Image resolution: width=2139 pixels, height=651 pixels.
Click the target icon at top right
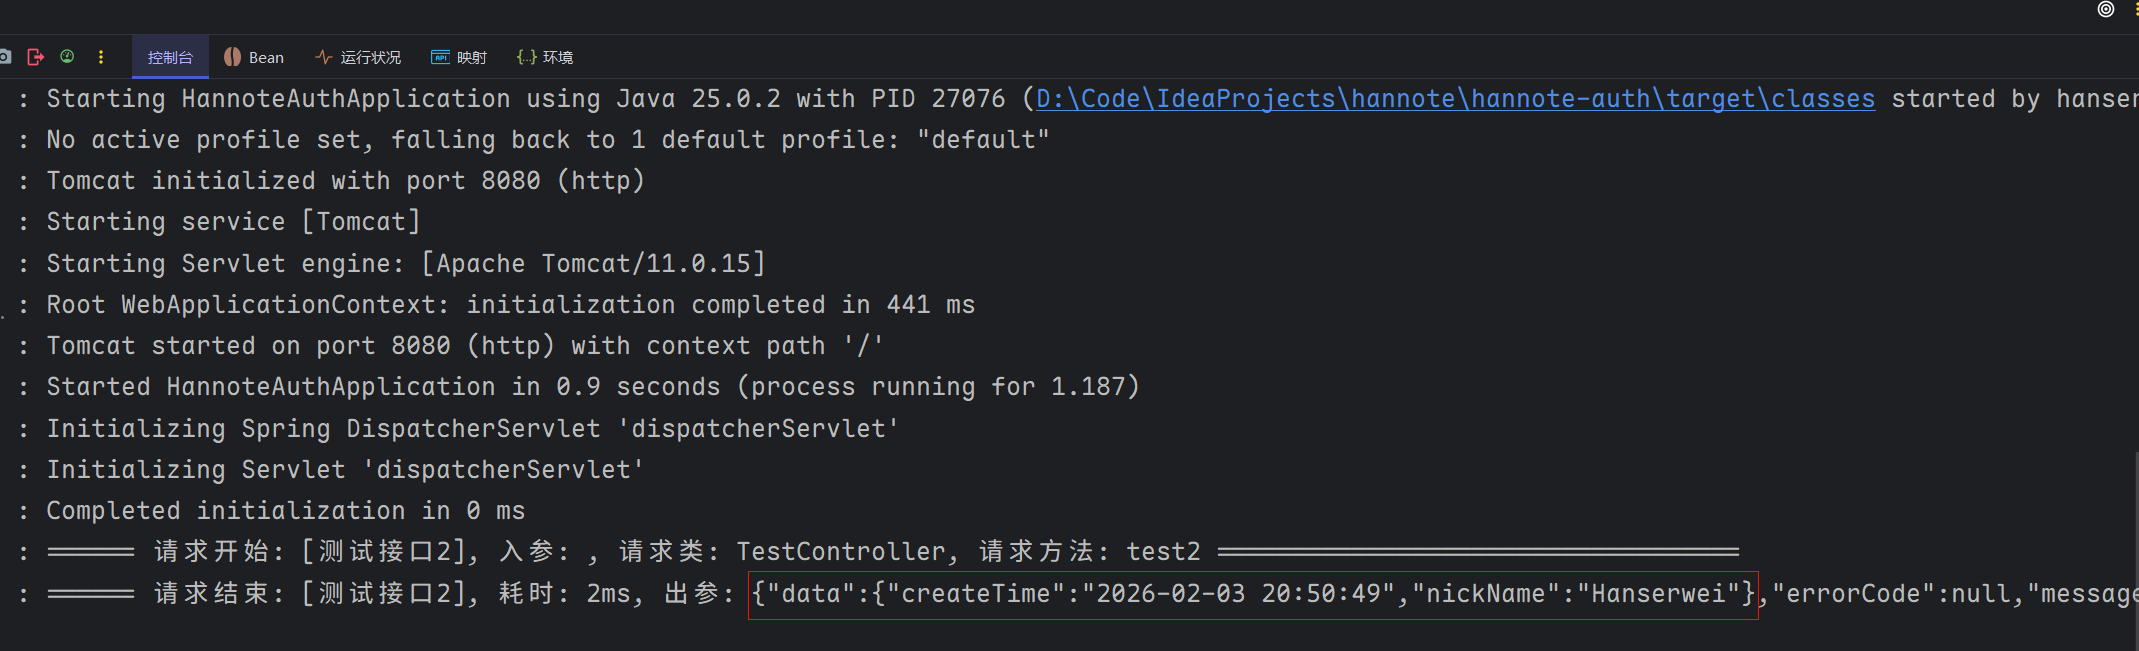(x=2106, y=9)
